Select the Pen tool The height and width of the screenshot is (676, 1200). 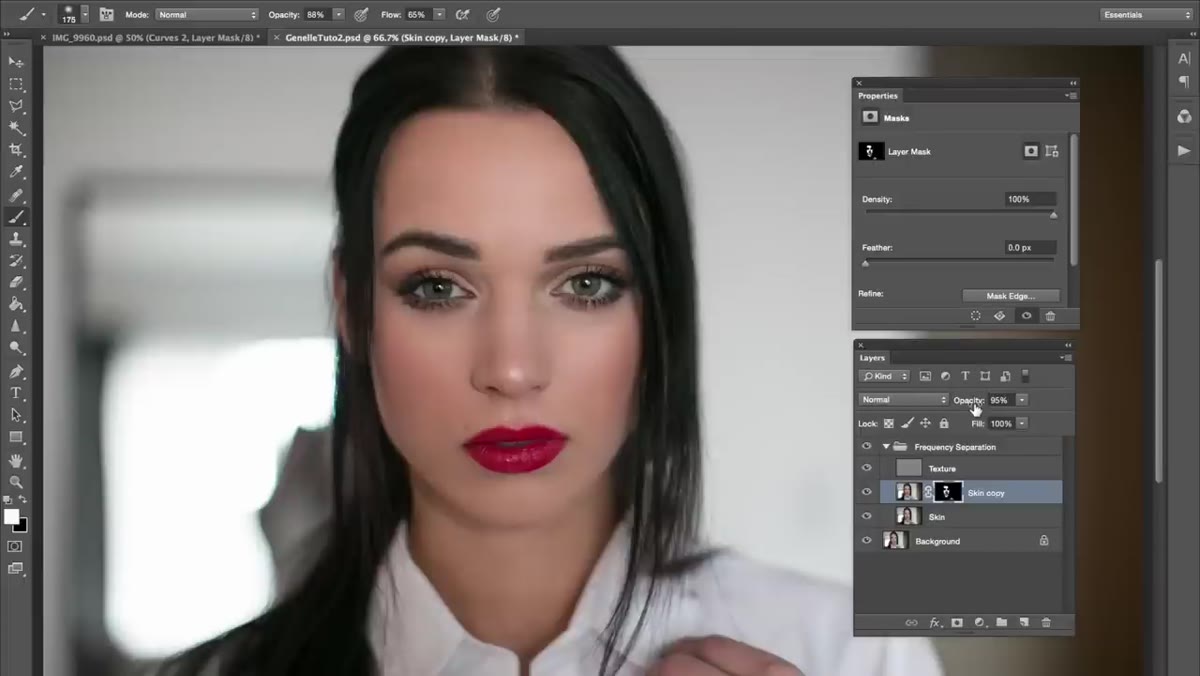[x=16, y=372]
